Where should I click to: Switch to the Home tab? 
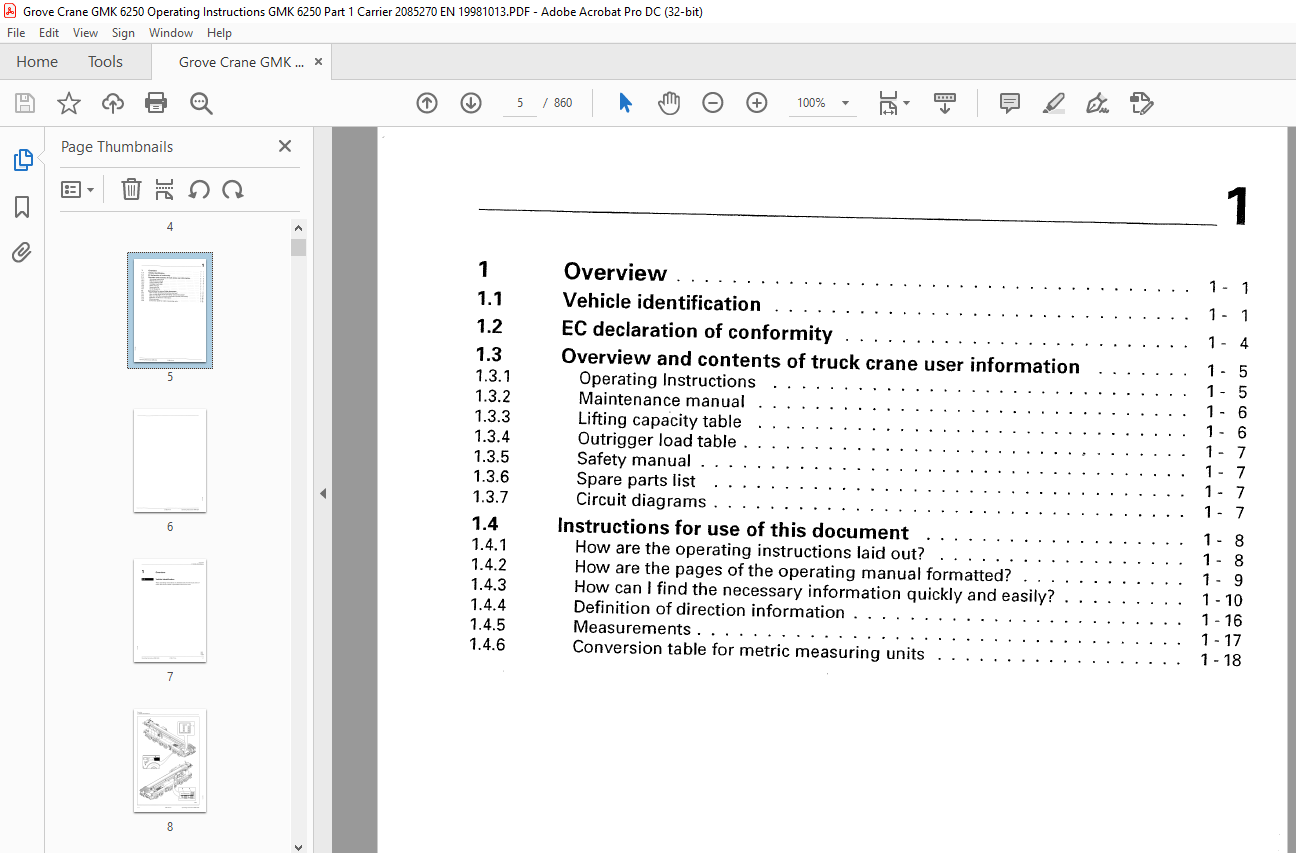click(x=37, y=62)
